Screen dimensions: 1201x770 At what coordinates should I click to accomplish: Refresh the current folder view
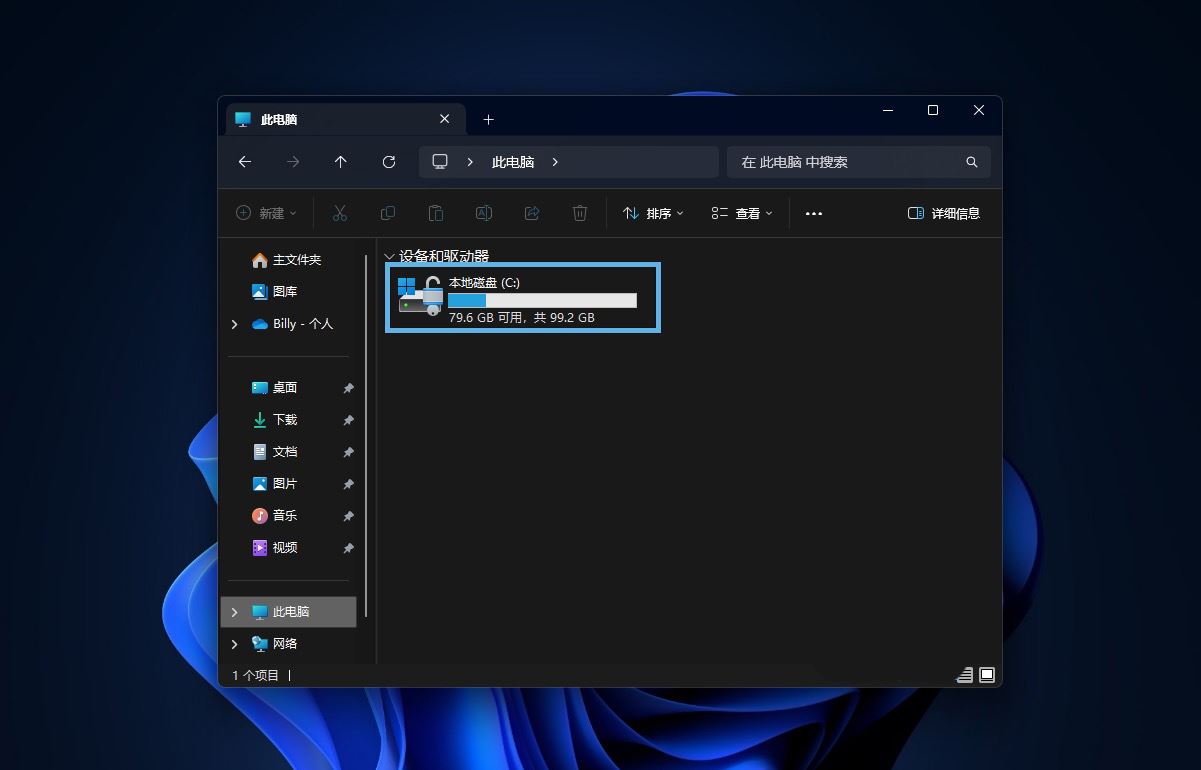[x=389, y=162]
